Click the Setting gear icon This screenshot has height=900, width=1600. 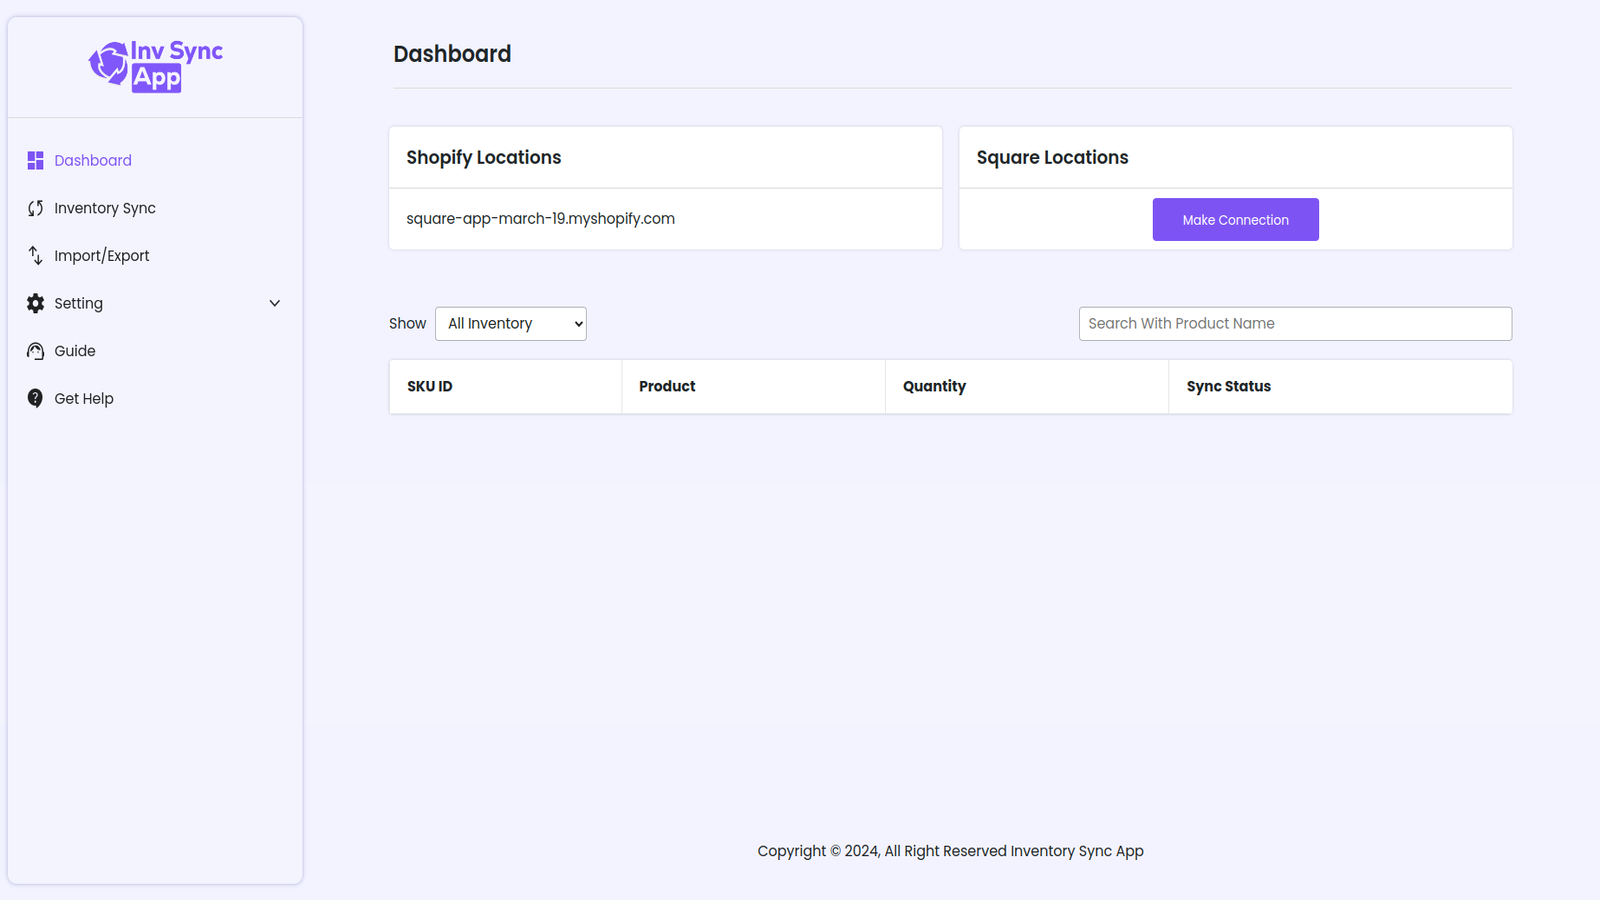point(35,303)
